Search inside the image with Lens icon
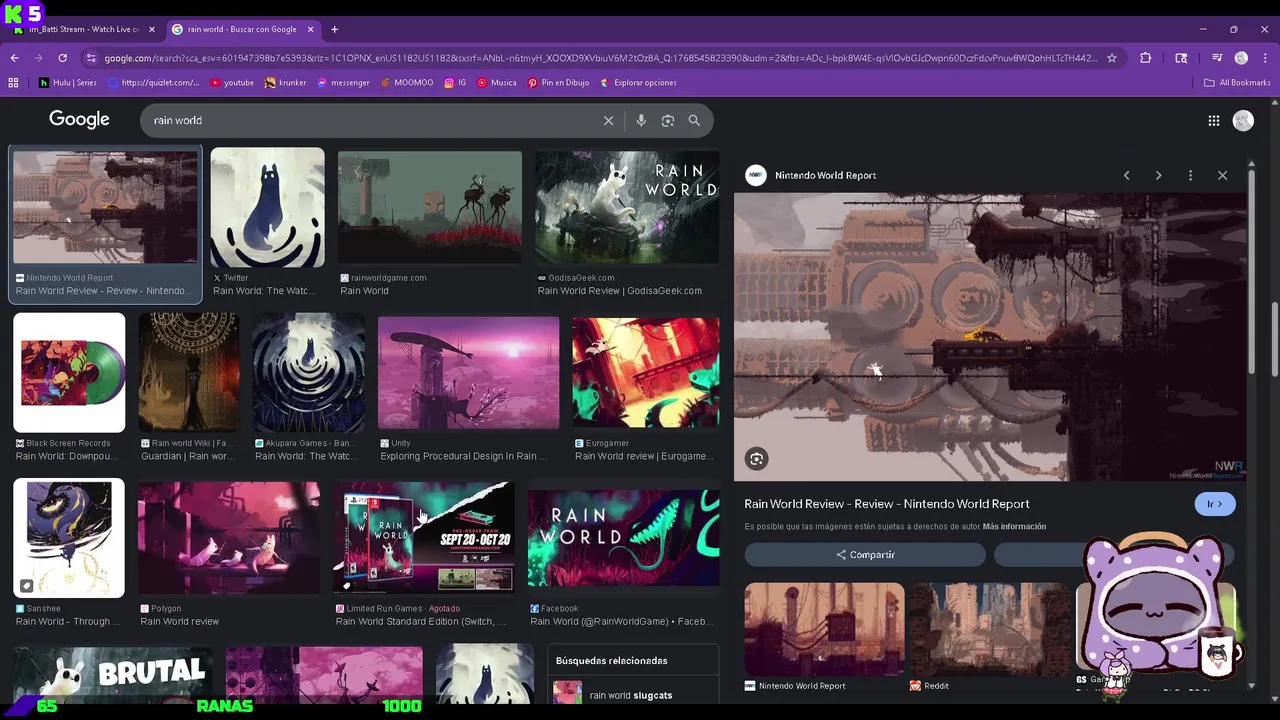 (756, 459)
